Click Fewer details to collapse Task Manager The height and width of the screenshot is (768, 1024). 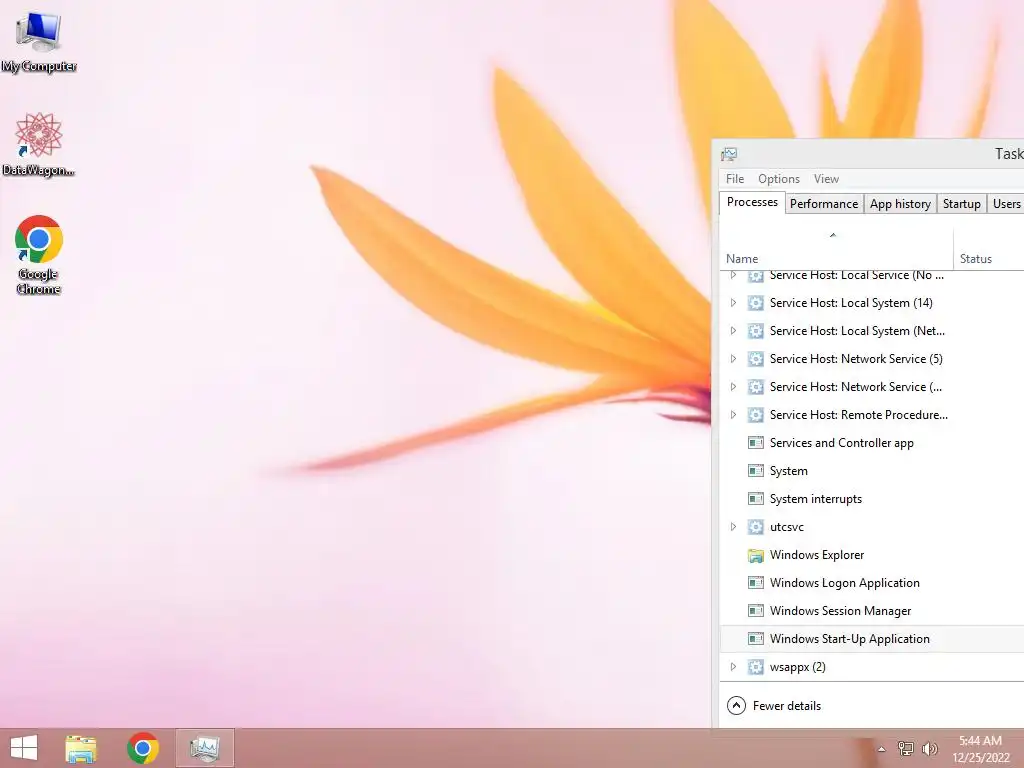point(774,706)
